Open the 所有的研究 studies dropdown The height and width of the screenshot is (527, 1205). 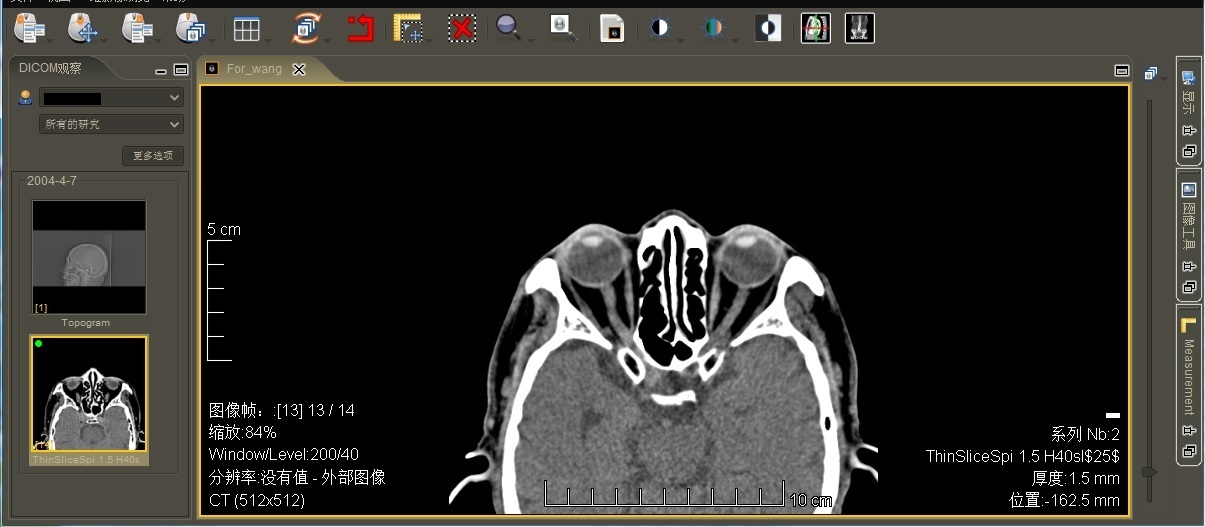tap(110, 125)
